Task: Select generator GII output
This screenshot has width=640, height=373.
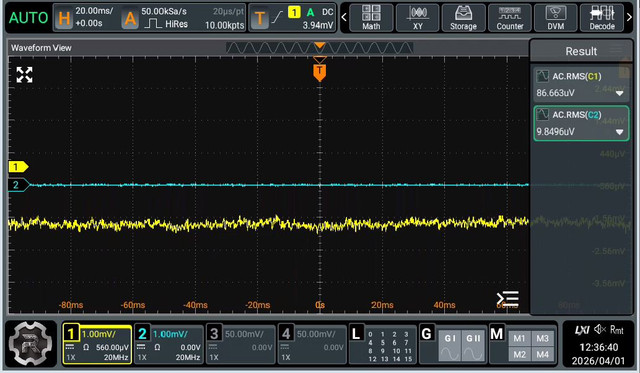Action: coord(473,346)
